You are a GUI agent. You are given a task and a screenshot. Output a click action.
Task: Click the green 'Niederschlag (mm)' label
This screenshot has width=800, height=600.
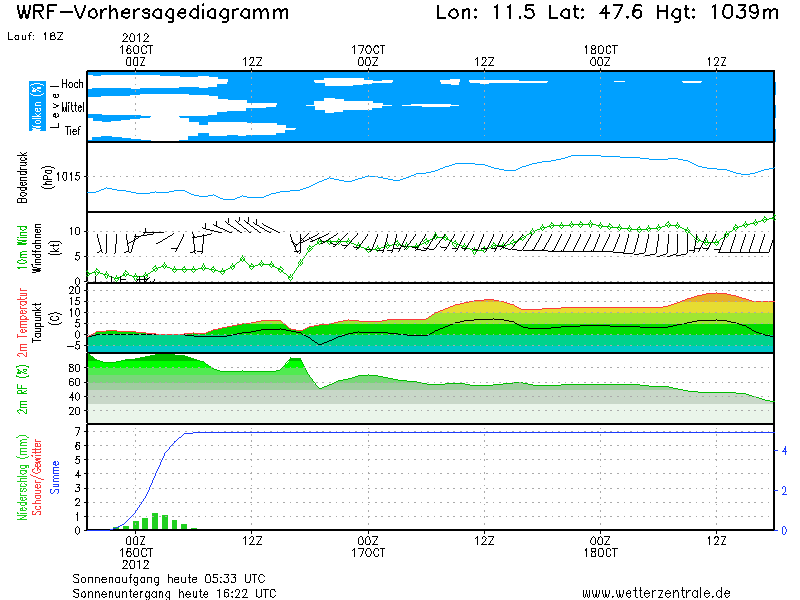pyautogui.click(x=22, y=478)
